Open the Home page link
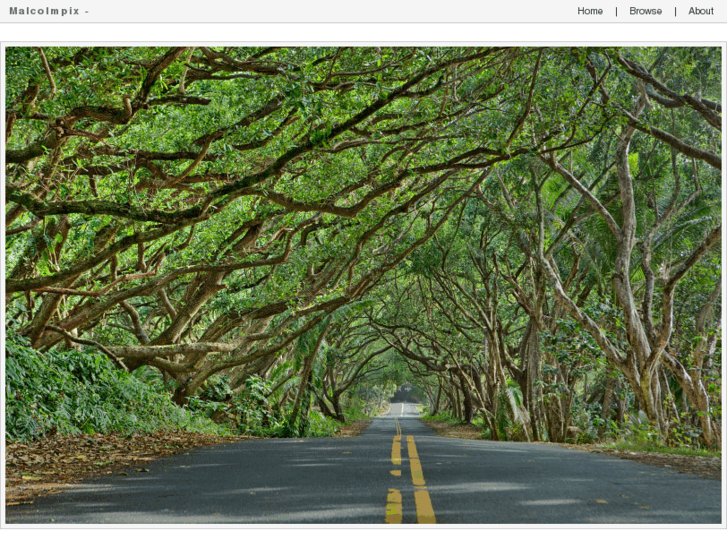The height and width of the screenshot is (545, 727). click(x=590, y=11)
